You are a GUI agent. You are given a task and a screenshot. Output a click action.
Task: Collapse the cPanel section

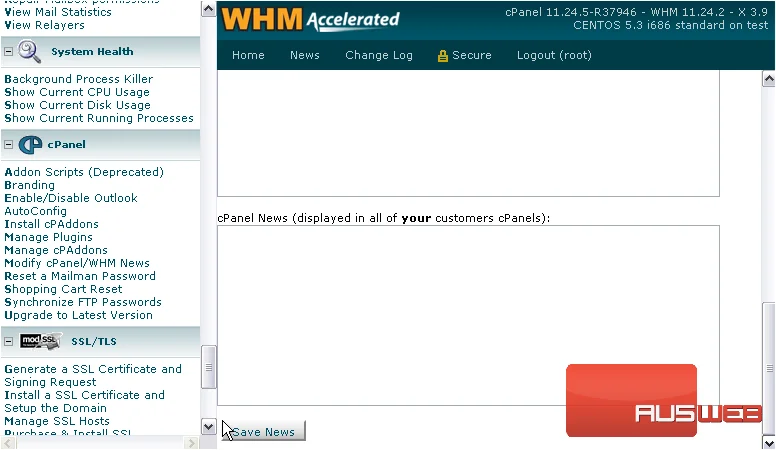(x=8, y=145)
